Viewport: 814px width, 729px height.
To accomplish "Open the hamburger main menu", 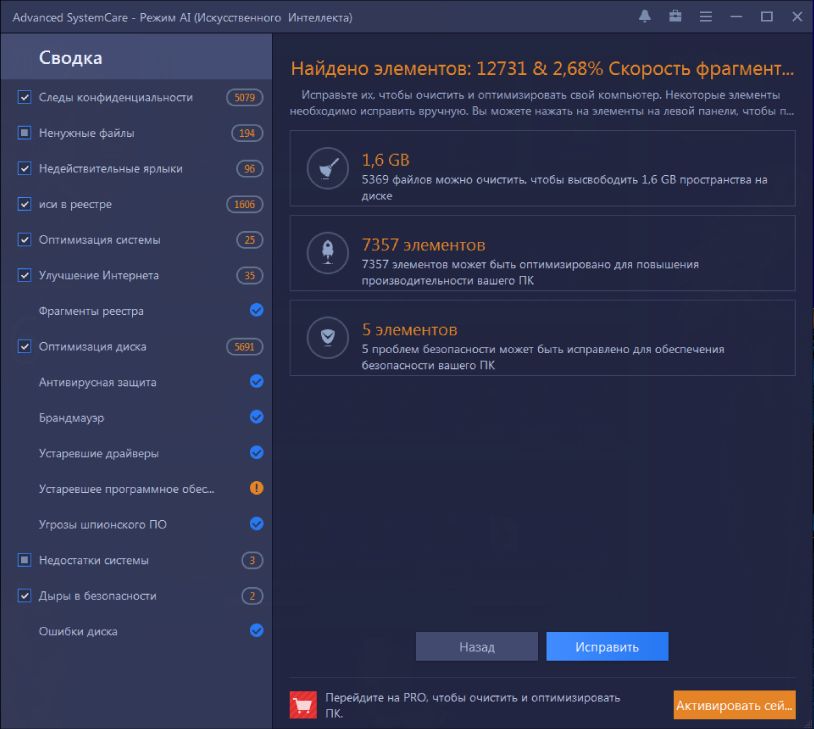I will click(706, 17).
